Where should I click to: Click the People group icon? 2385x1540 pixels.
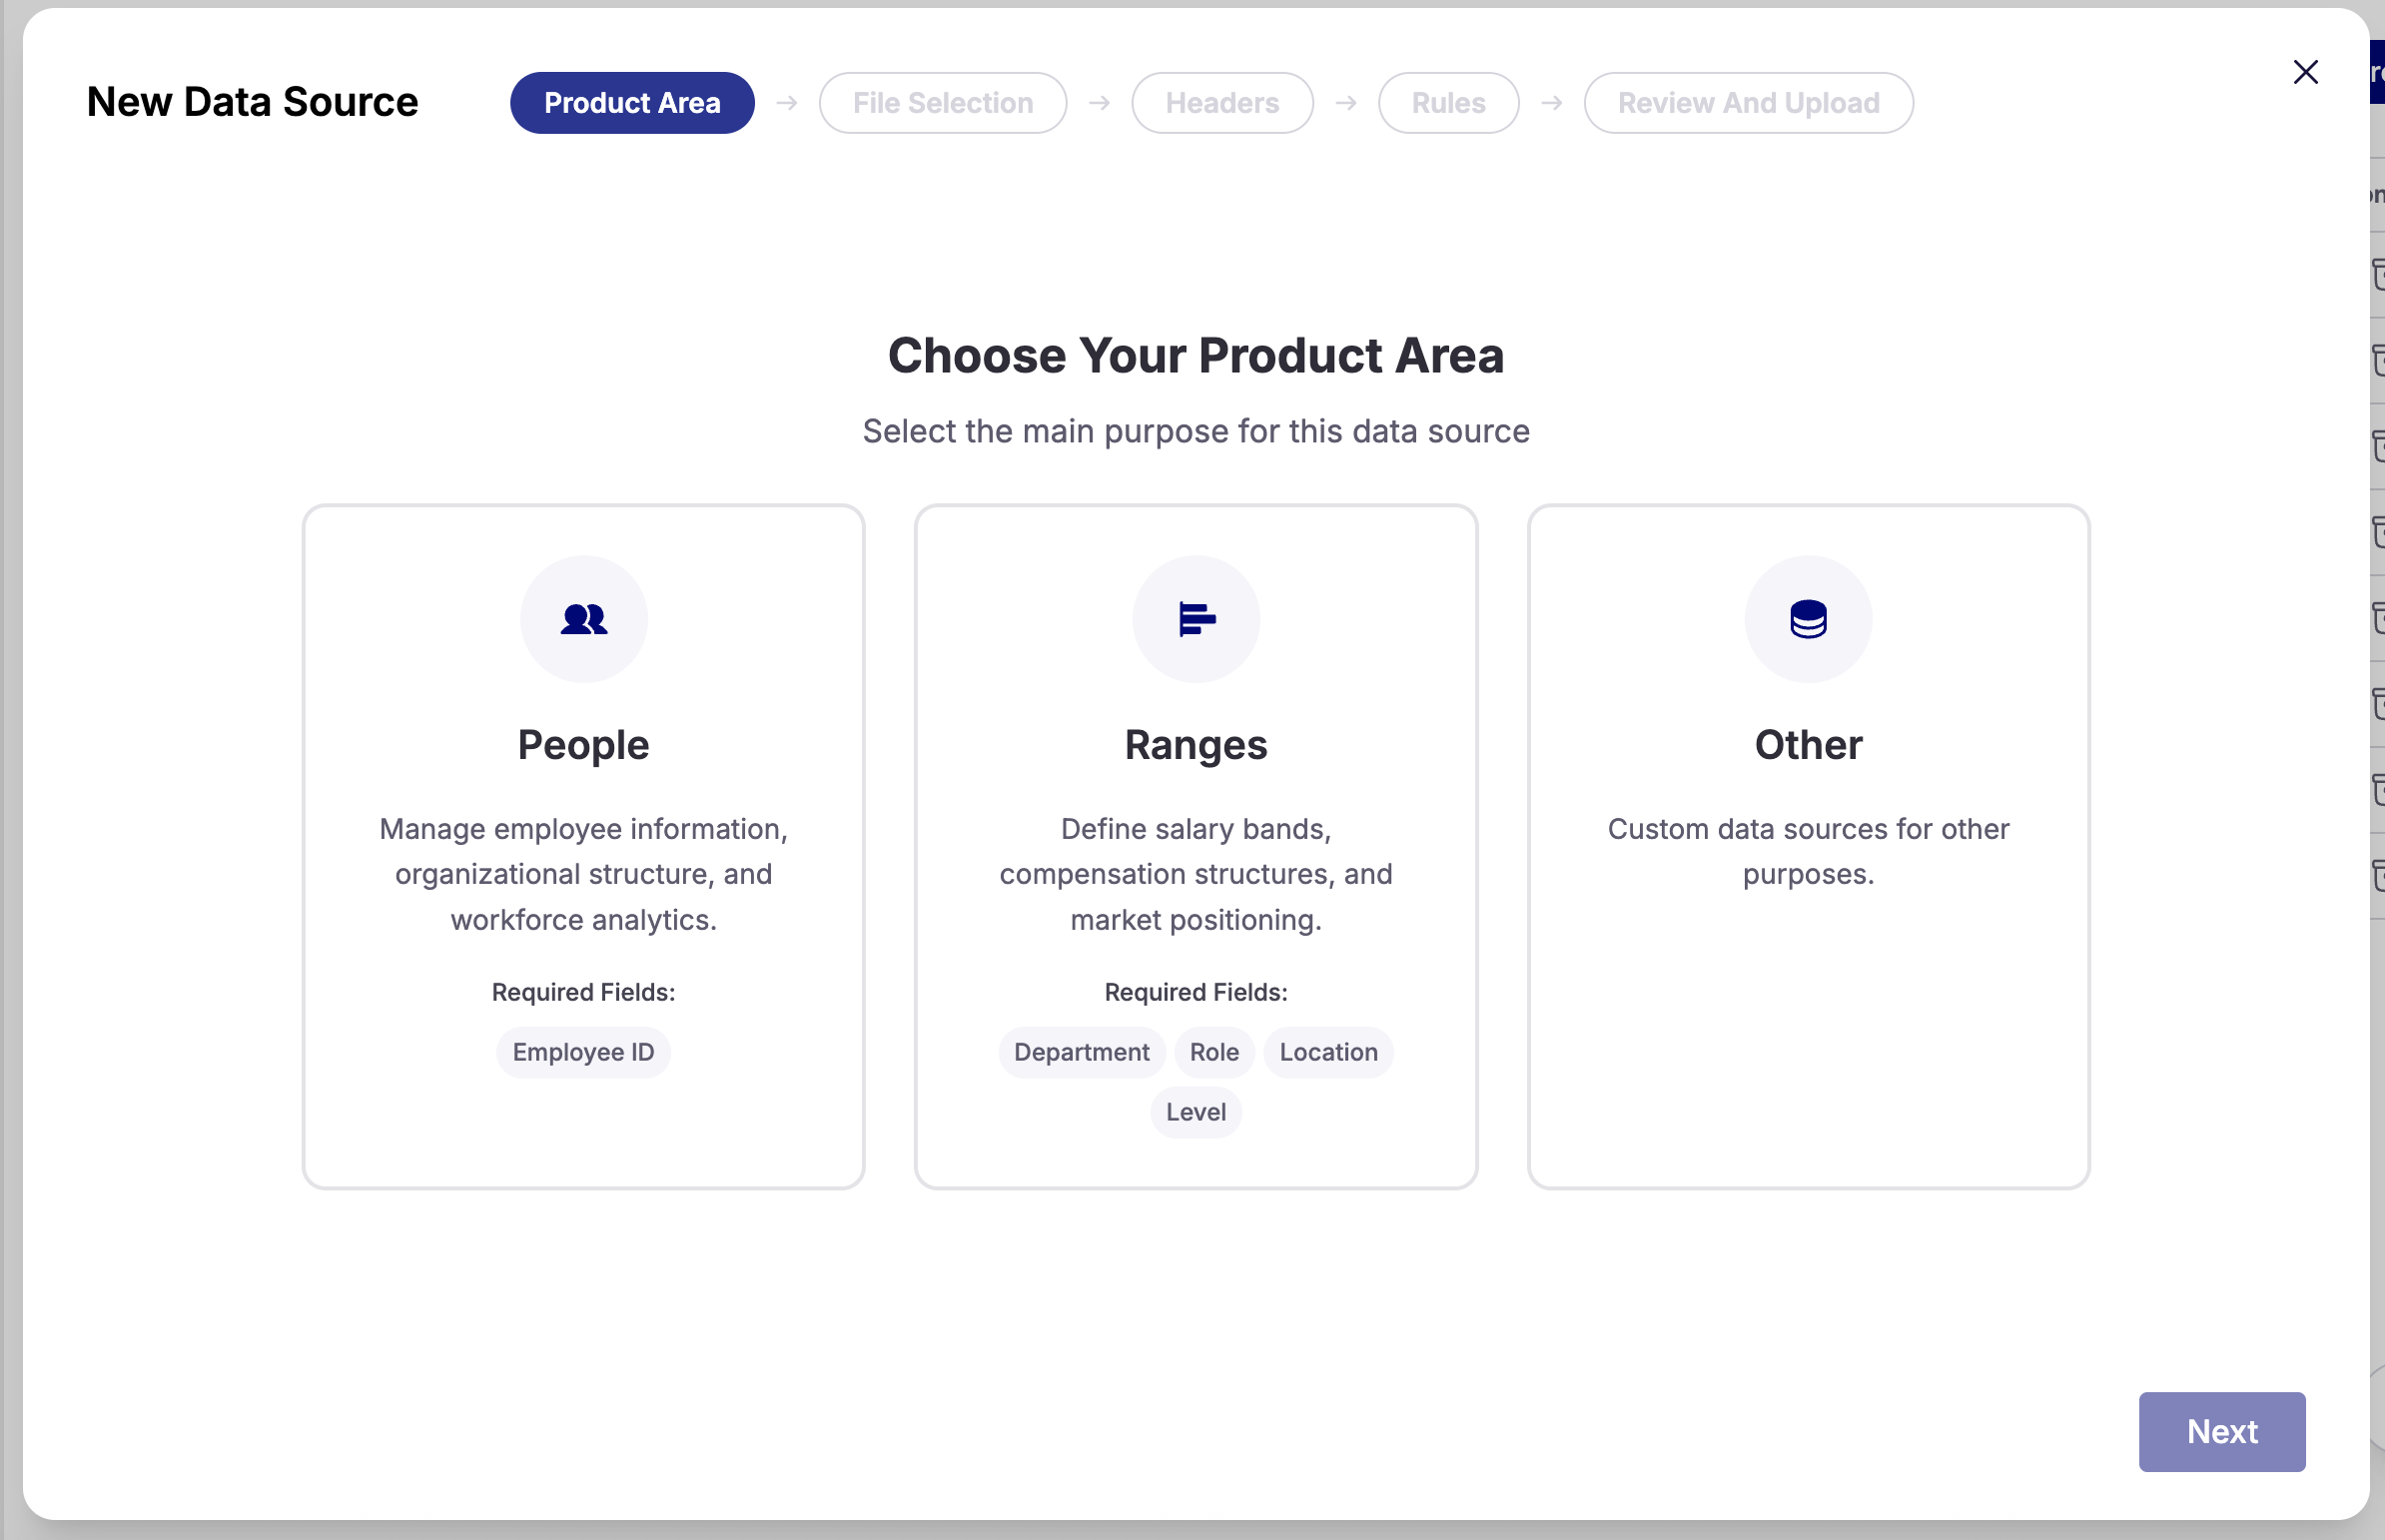583,619
